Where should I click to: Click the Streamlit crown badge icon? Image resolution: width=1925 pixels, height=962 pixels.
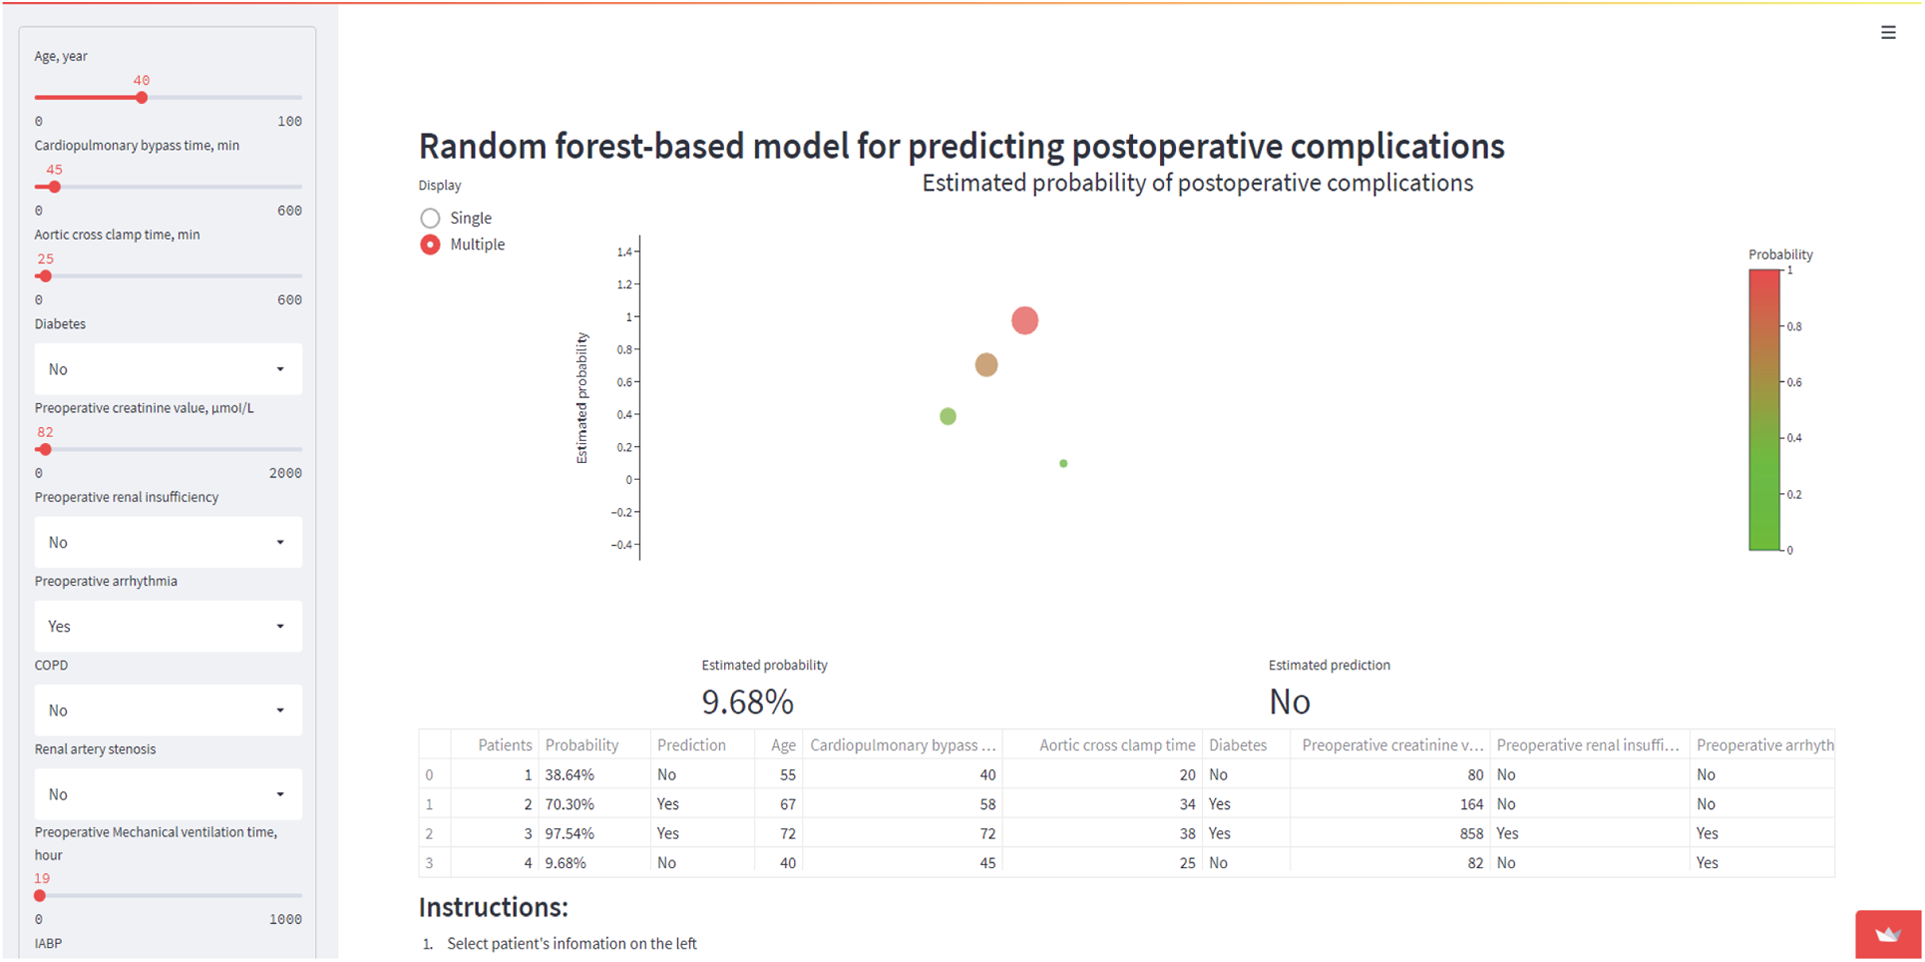(x=1888, y=935)
